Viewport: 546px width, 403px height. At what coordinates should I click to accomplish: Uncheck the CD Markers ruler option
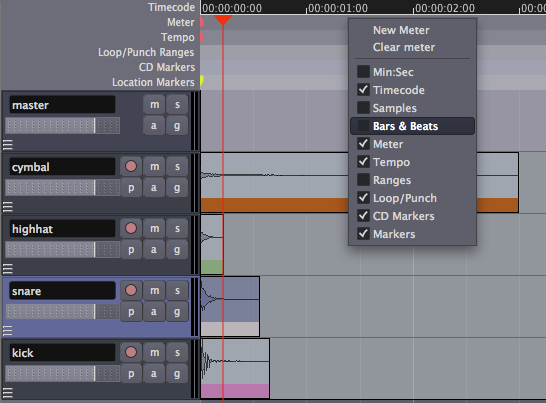tap(363, 216)
